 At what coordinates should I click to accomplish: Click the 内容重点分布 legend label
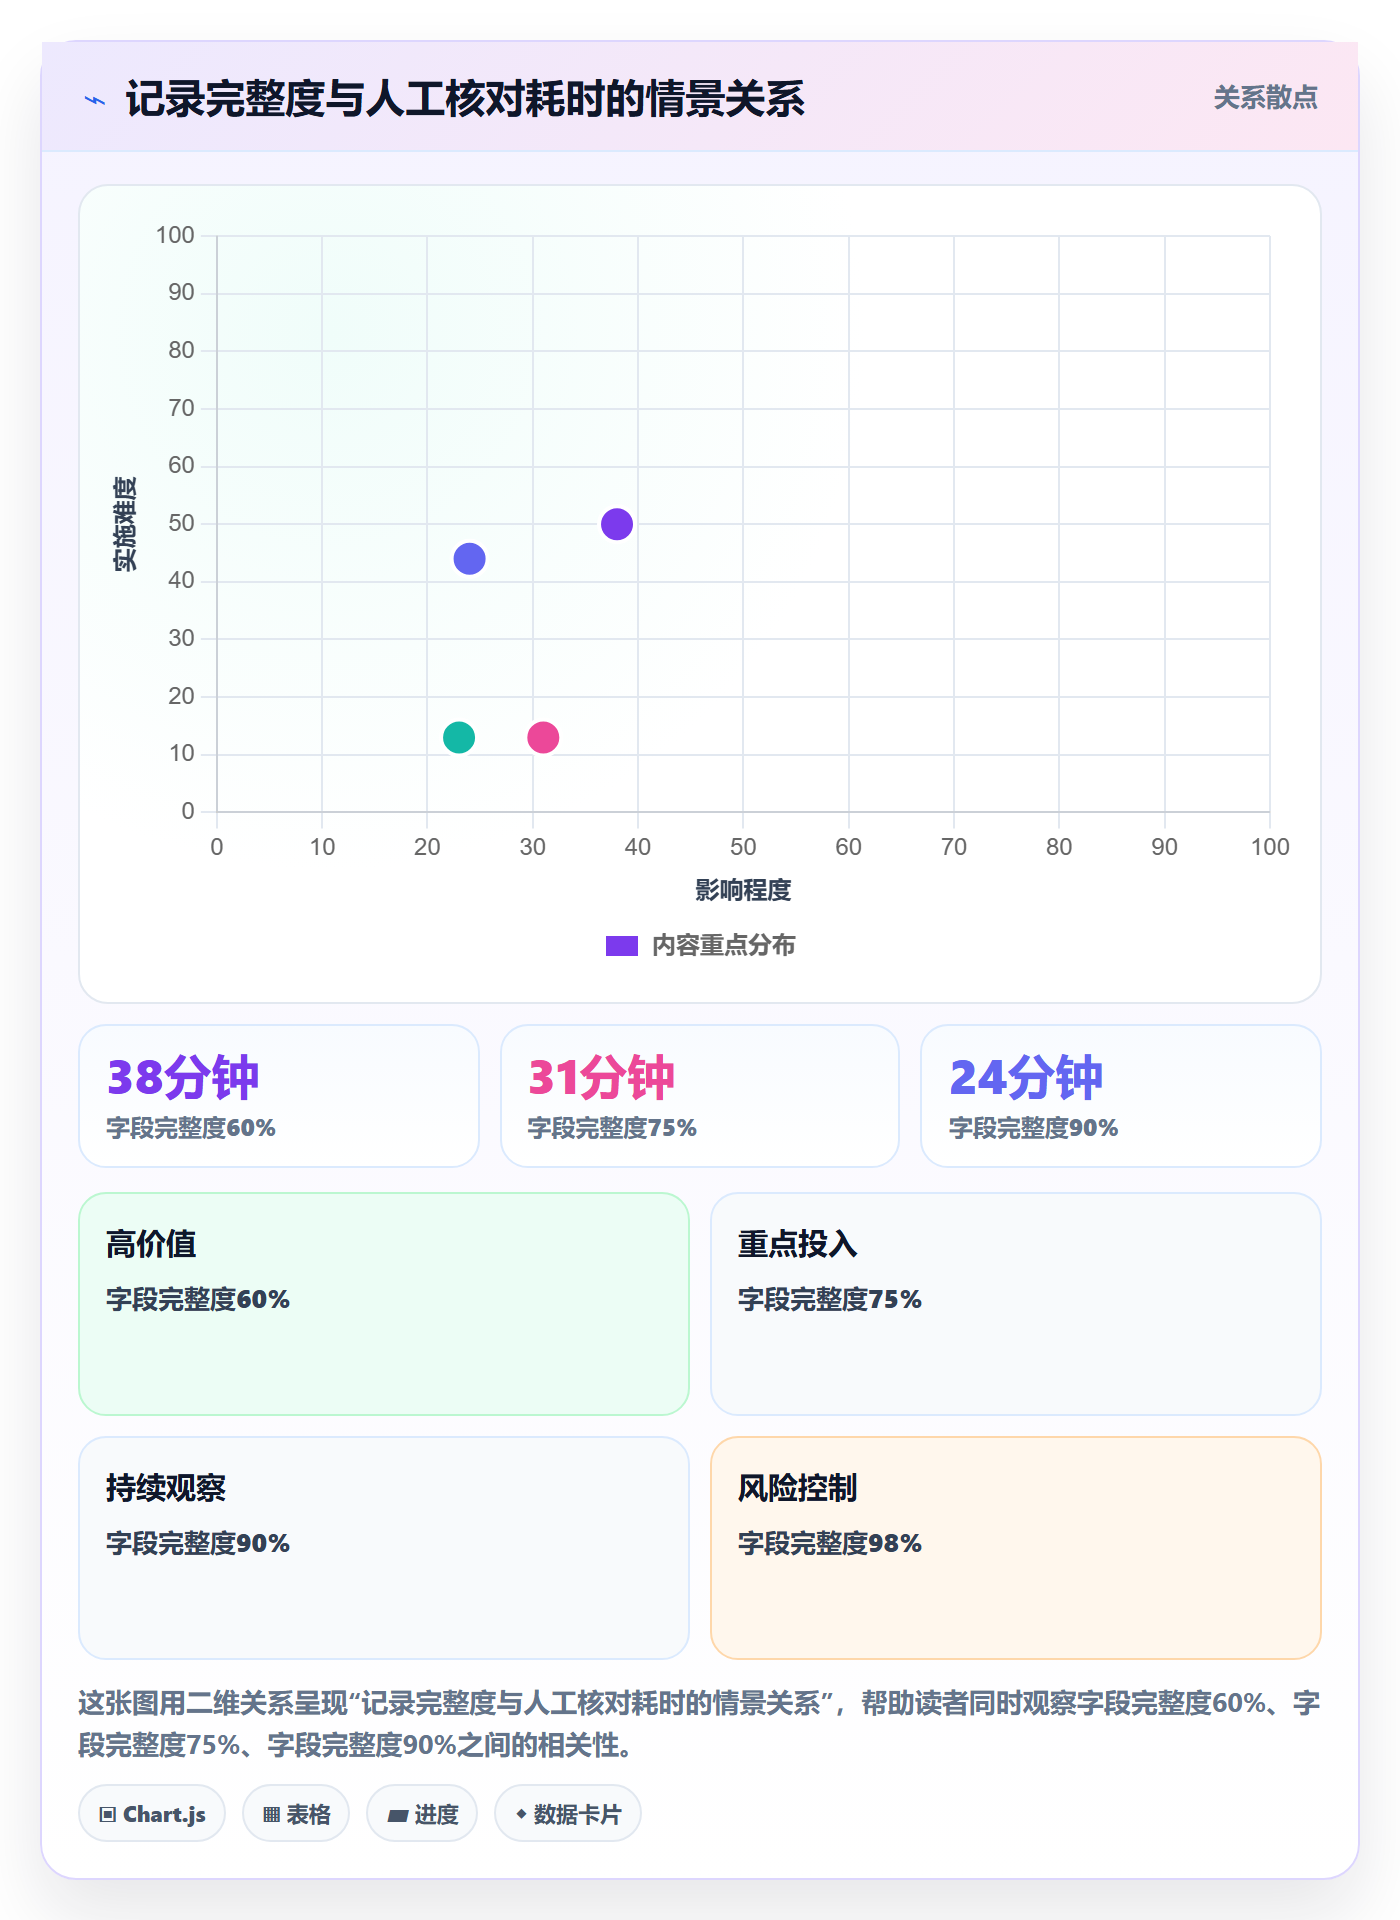point(723,946)
